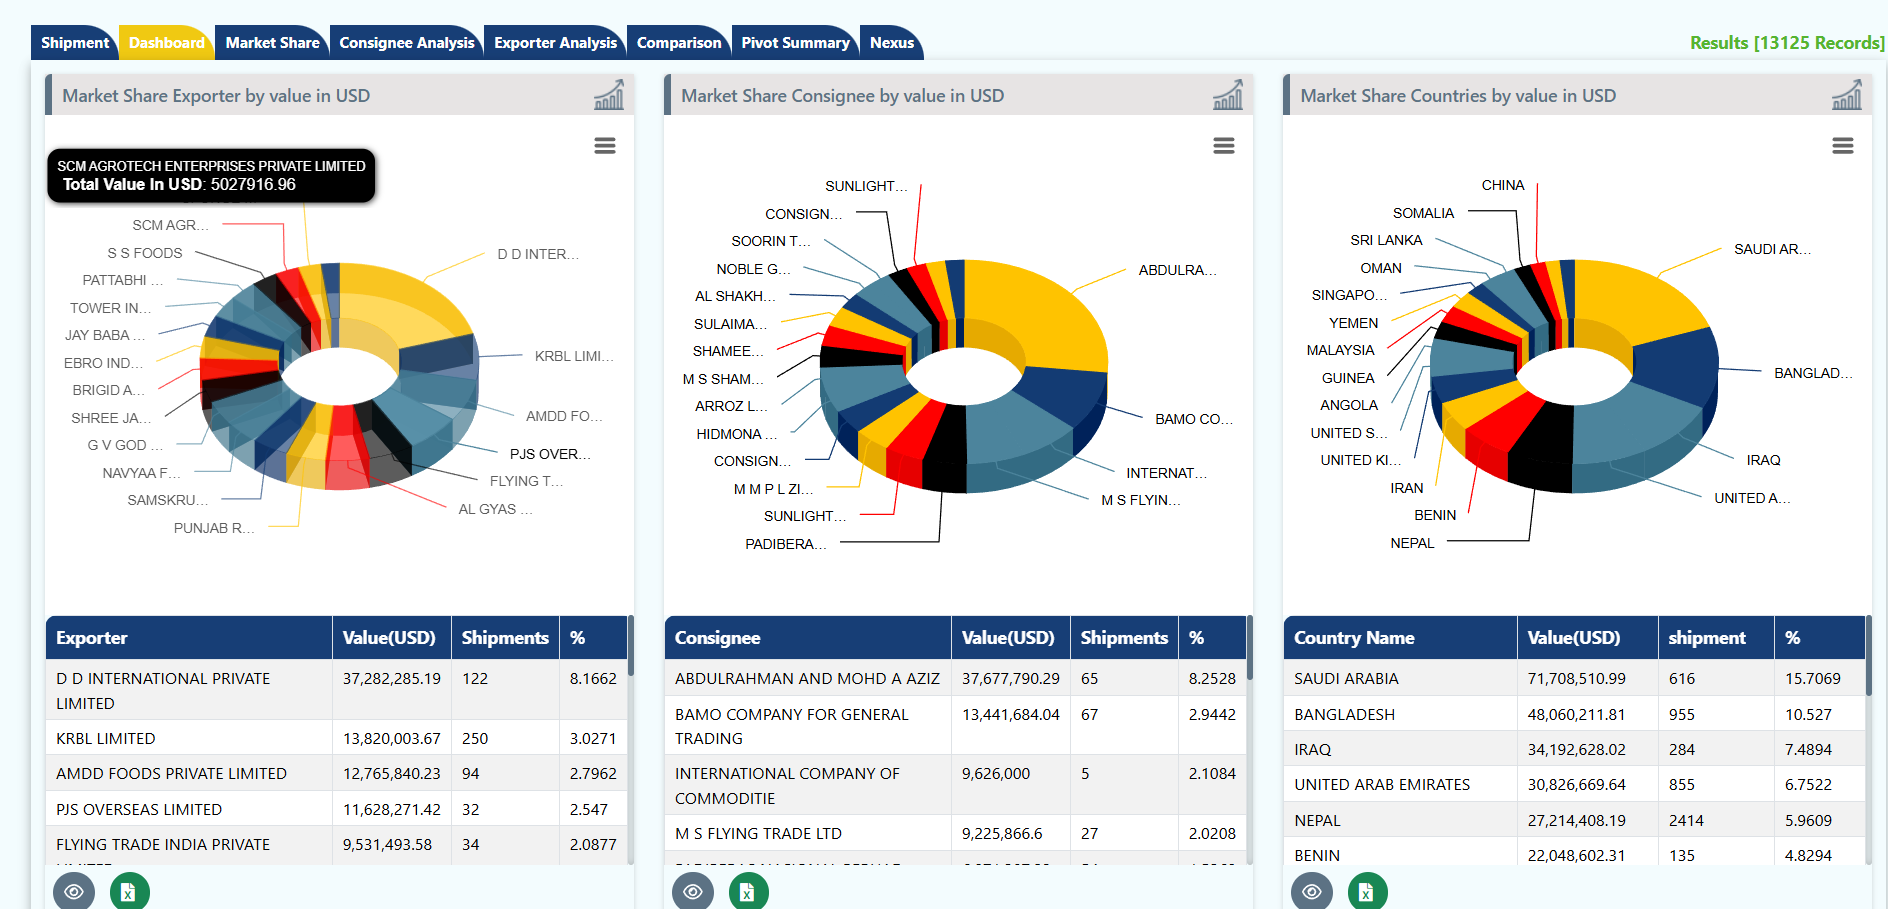Screen dimensions: 1888x909
Task: Export Countries table to Excel
Action: point(1367,891)
